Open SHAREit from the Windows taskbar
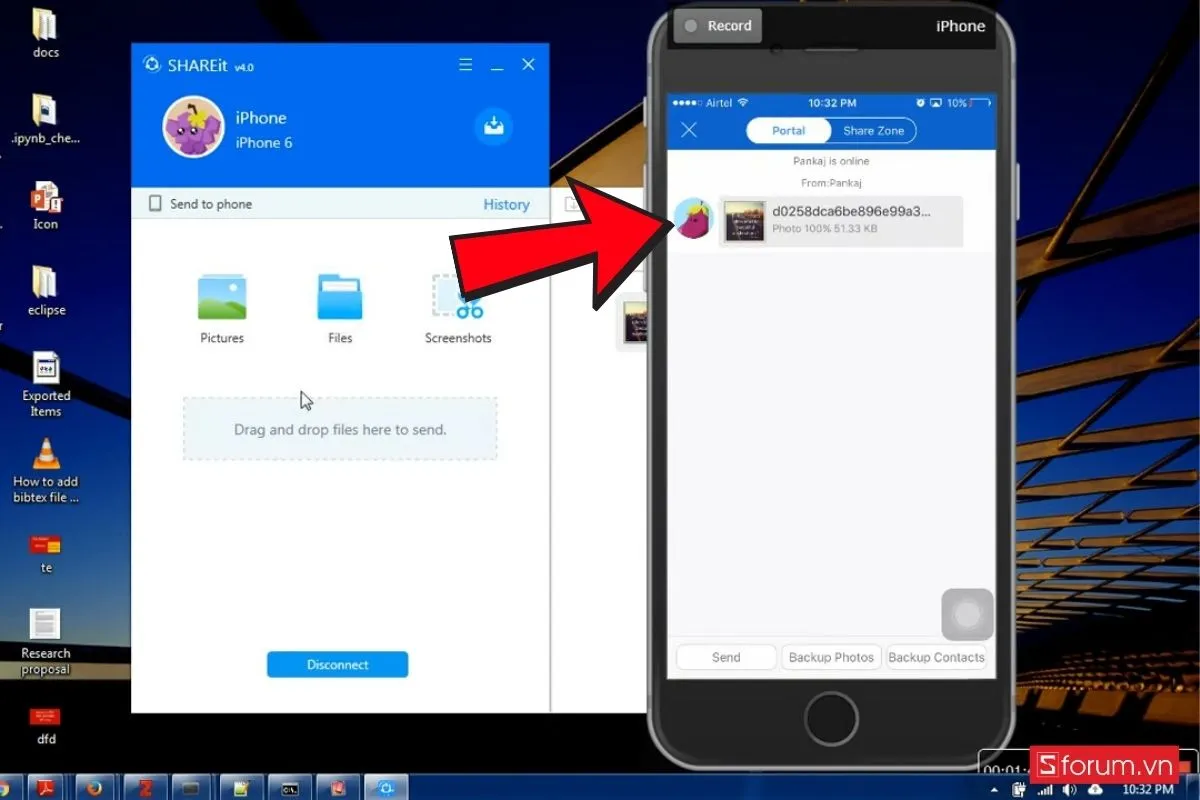1200x800 pixels. [x=386, y=788]
